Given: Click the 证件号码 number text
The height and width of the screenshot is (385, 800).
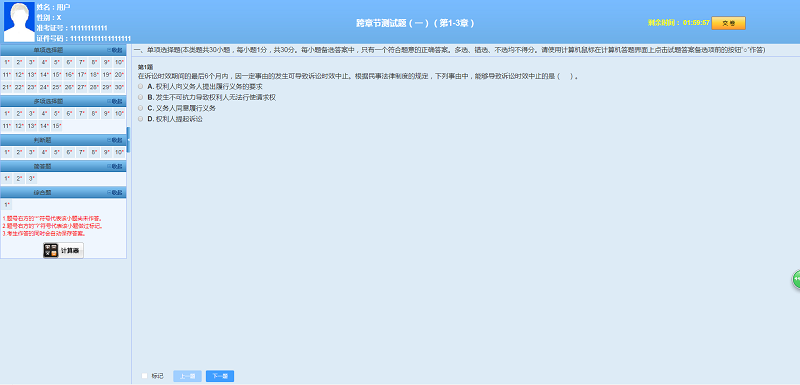Looking at the screenshot, I should click(84, 38).
